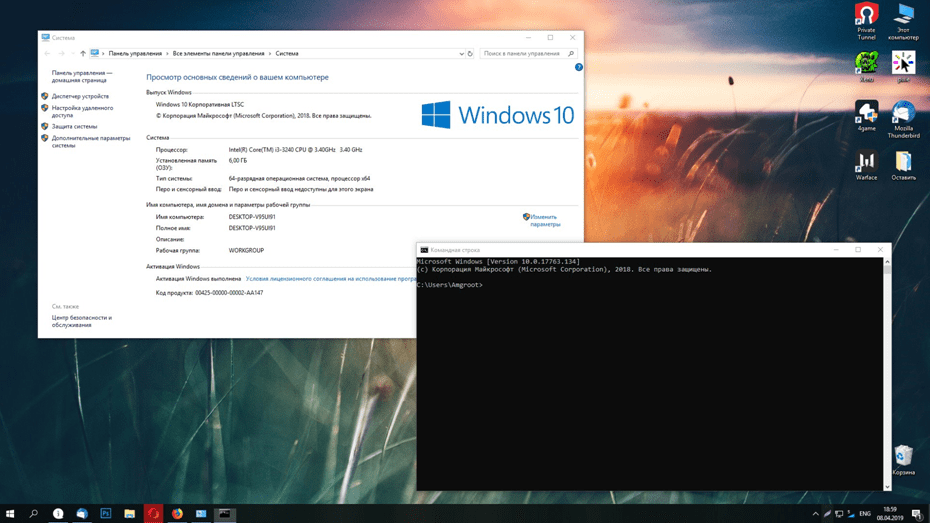Click the Control Panel search field
930x523 pixels.
522,54
